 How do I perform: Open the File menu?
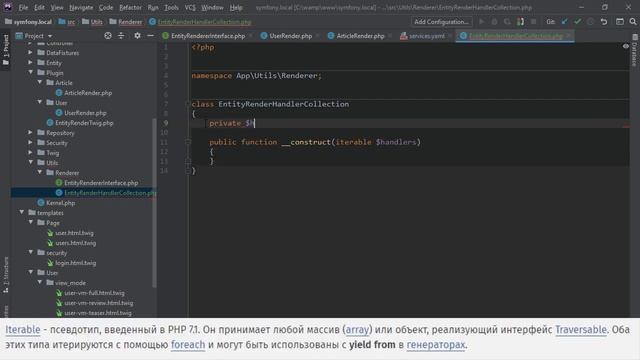pyautogui.click(x=23, y=7)
